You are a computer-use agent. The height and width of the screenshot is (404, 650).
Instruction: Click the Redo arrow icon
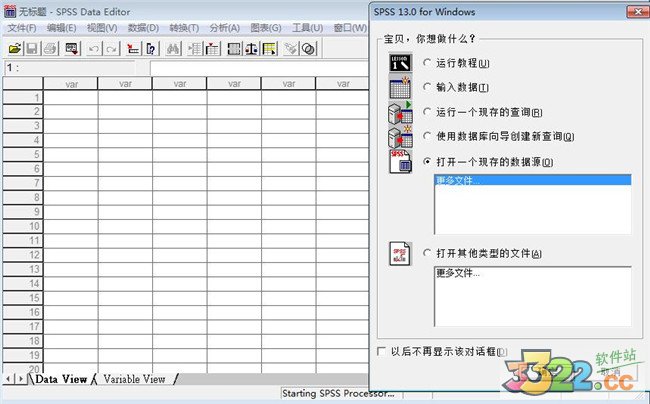(x=112, y=49)
